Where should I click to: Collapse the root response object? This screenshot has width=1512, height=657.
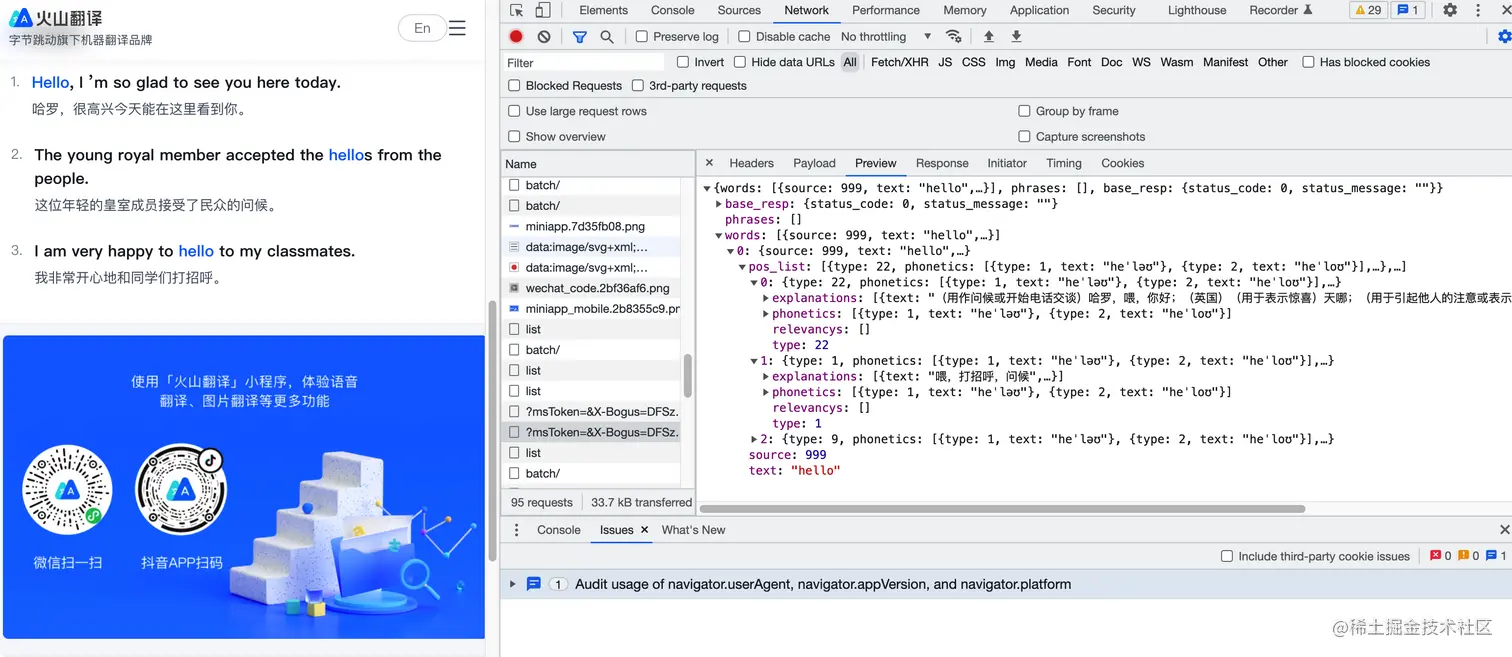[x=707, y=188]
